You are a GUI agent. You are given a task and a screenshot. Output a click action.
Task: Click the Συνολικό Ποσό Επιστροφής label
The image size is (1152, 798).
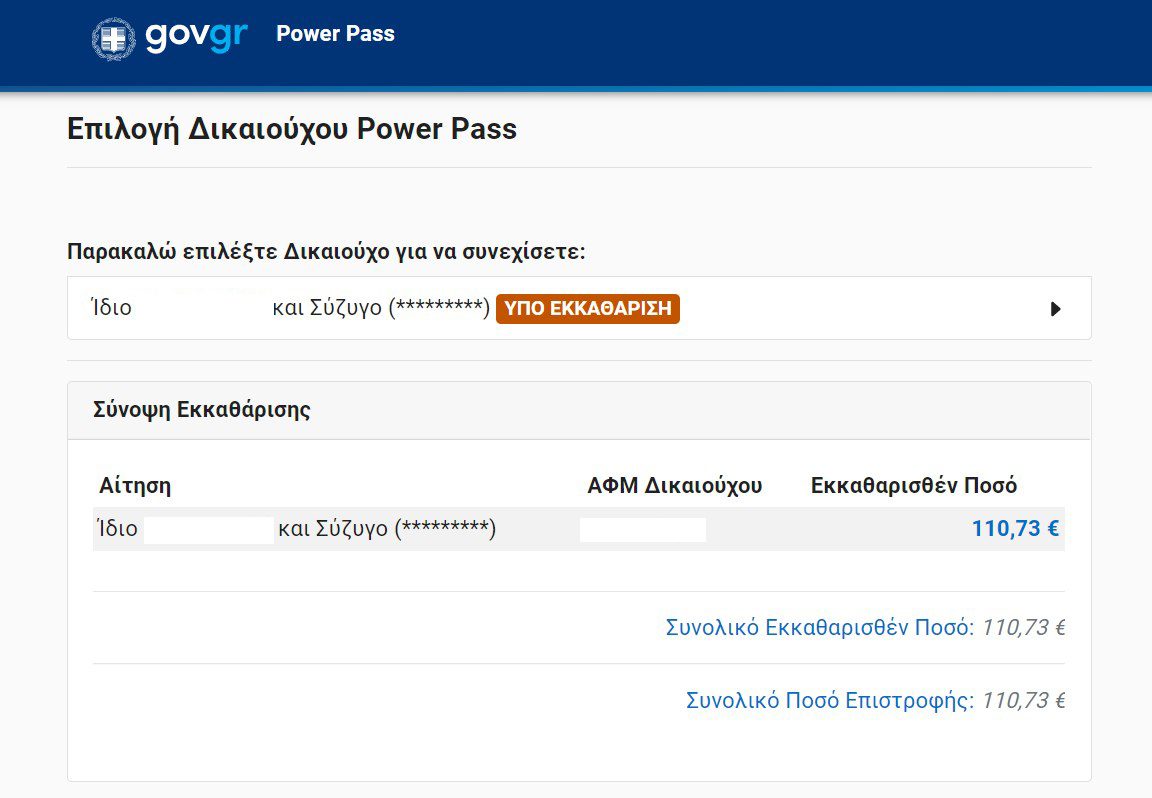click(829, 700)
